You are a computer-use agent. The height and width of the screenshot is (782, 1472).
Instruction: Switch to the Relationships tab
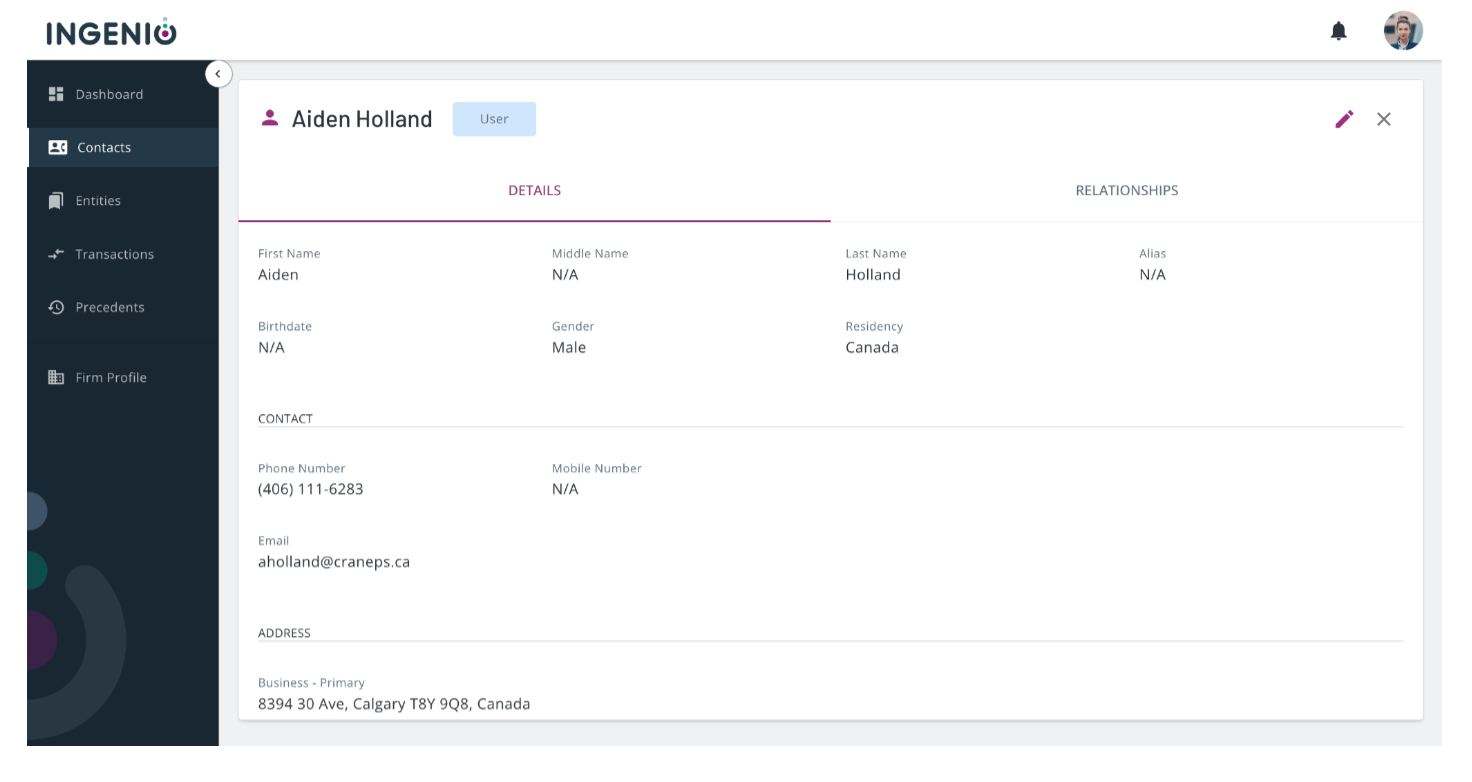click(x=1127, y=190)
